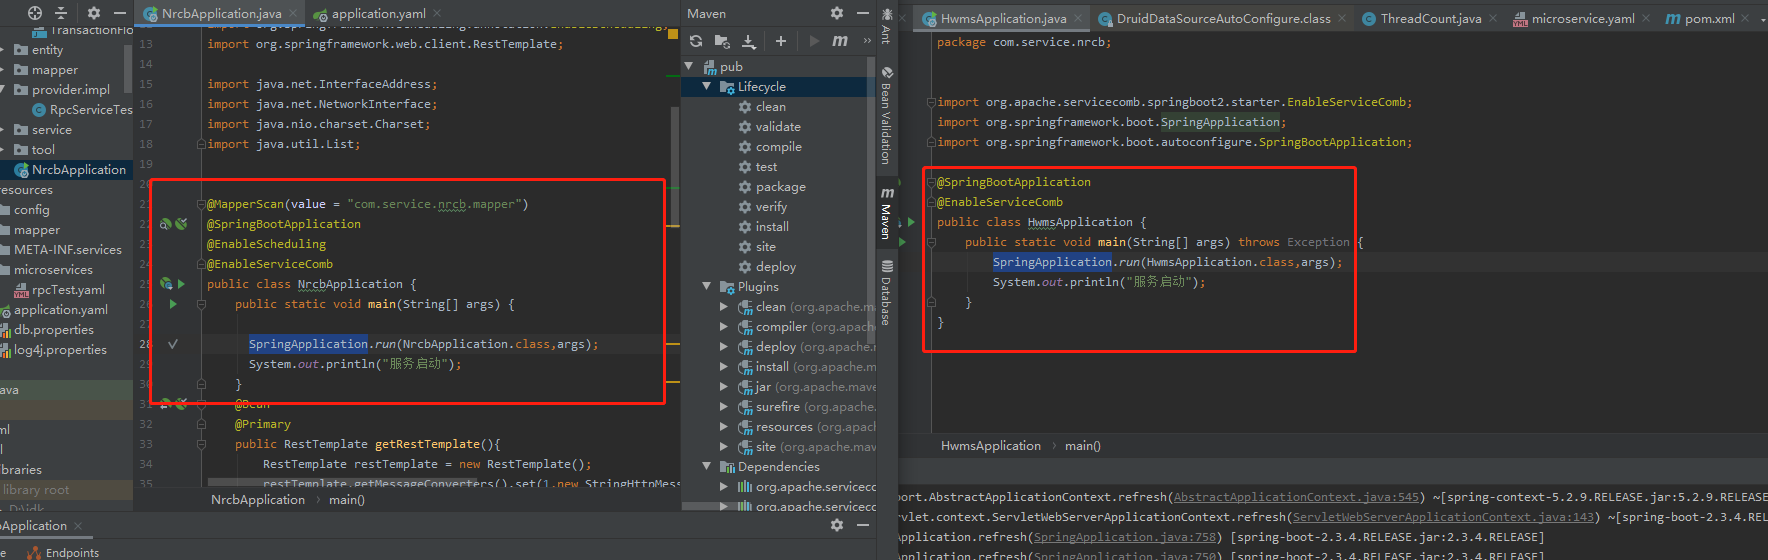Open ServletWebServerApplicationContext.java:143 link
1768x560 pixels.
click(1443, 517)
